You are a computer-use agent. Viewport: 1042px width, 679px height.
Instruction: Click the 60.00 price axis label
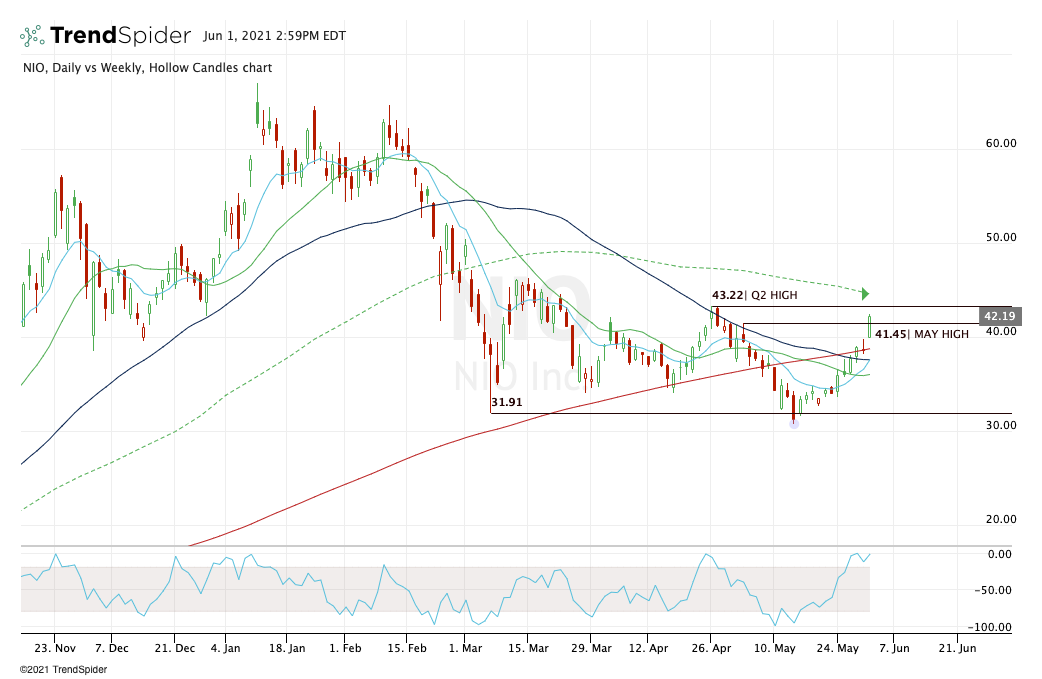pyautogui.click(x=1001, y=143)
